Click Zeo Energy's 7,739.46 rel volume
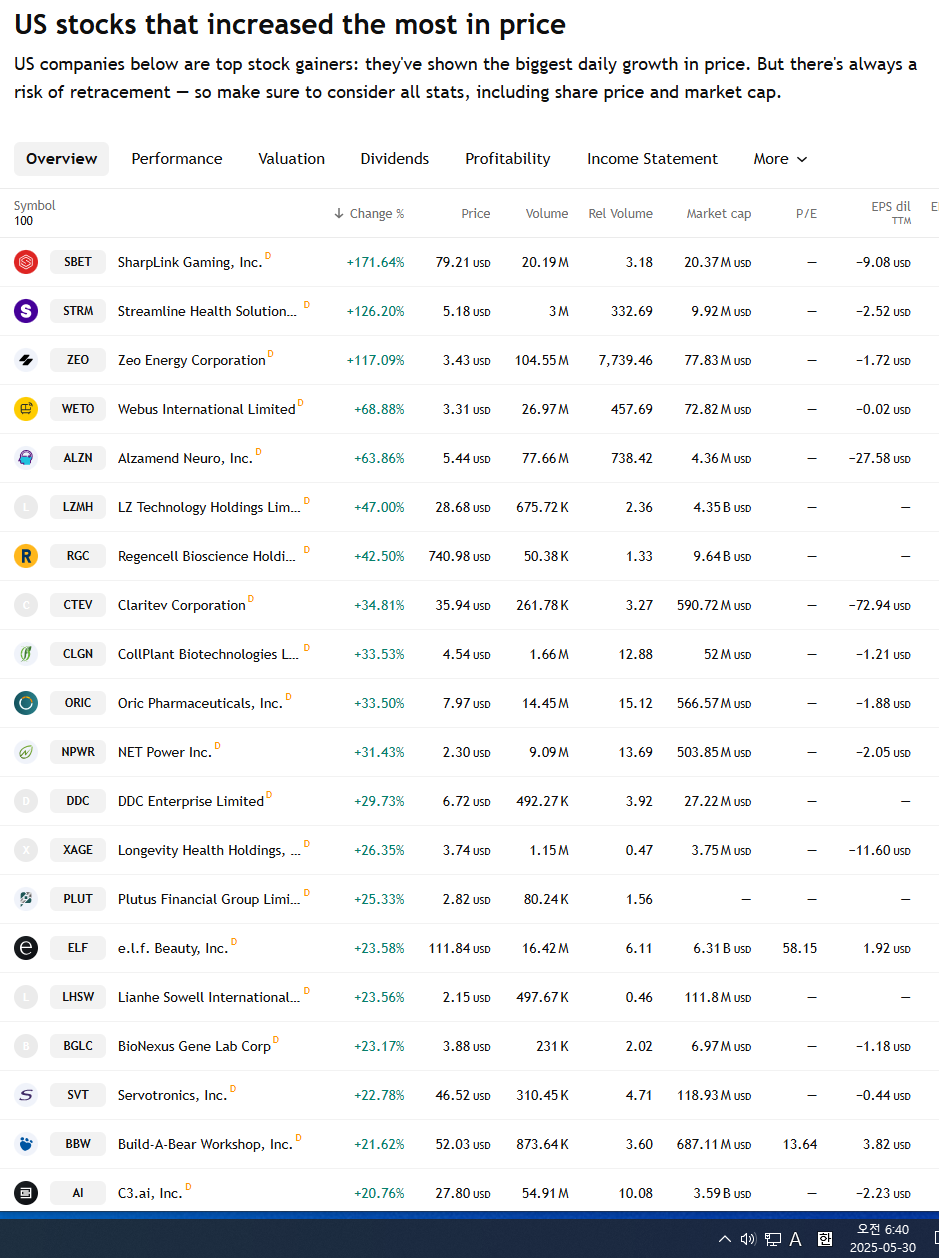The width and height of the screenshot is (939, 1258). click(625, 360)
